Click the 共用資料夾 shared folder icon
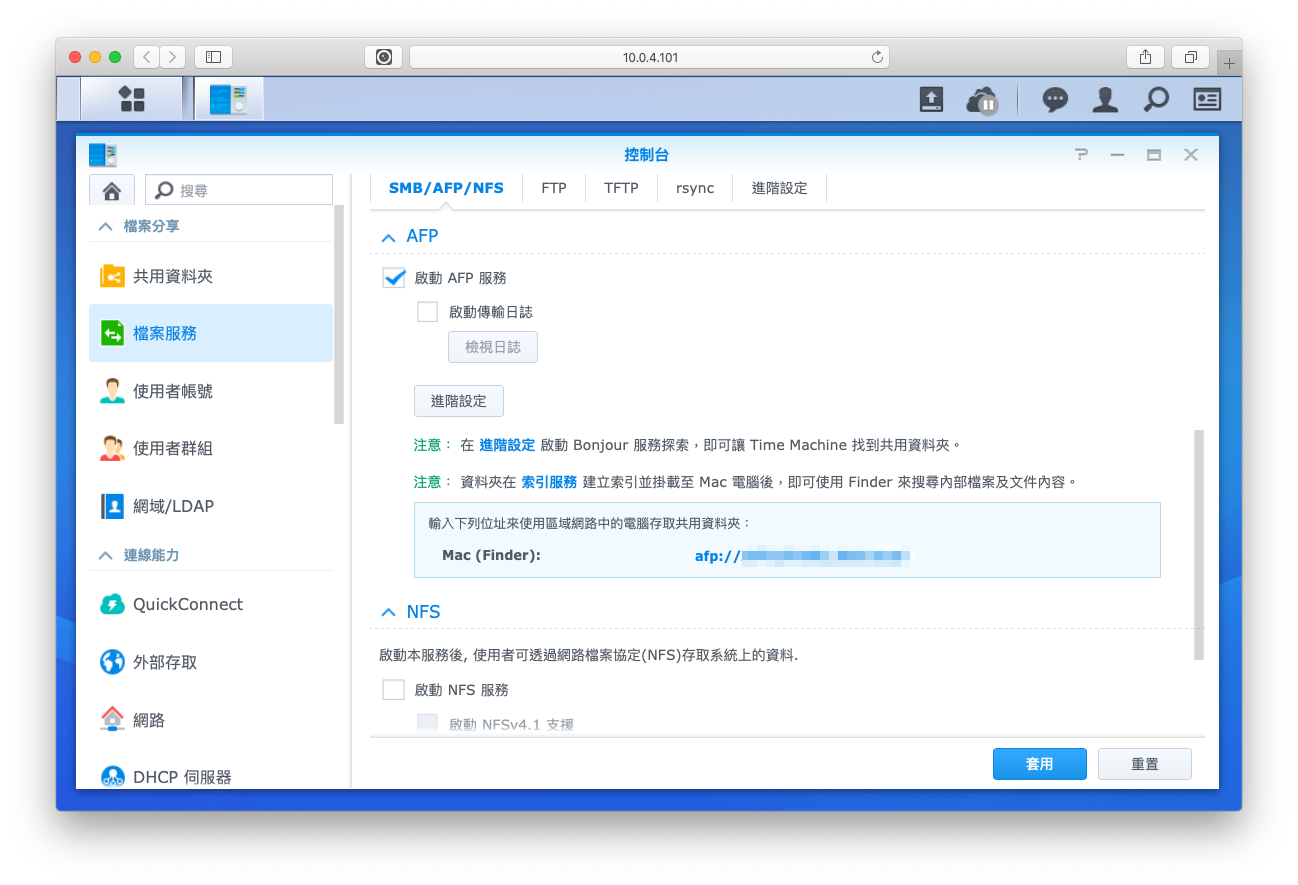The image size is (1298, 885). (112, 276)
